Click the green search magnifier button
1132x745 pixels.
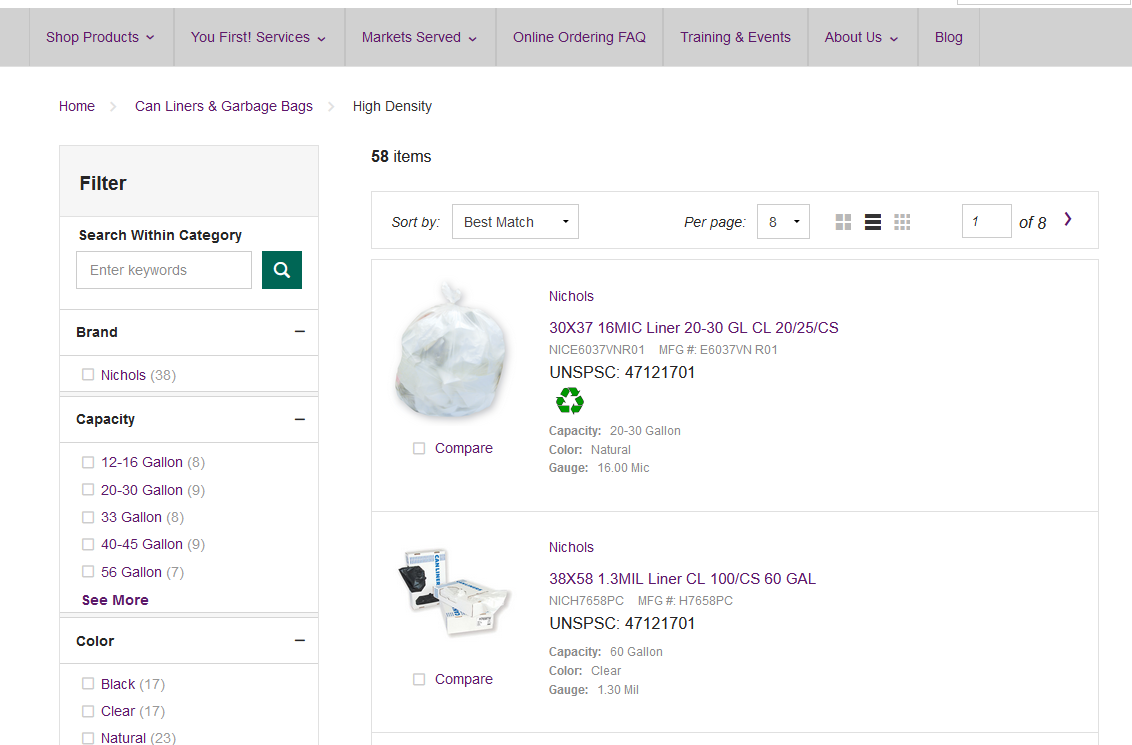point(282,270)
